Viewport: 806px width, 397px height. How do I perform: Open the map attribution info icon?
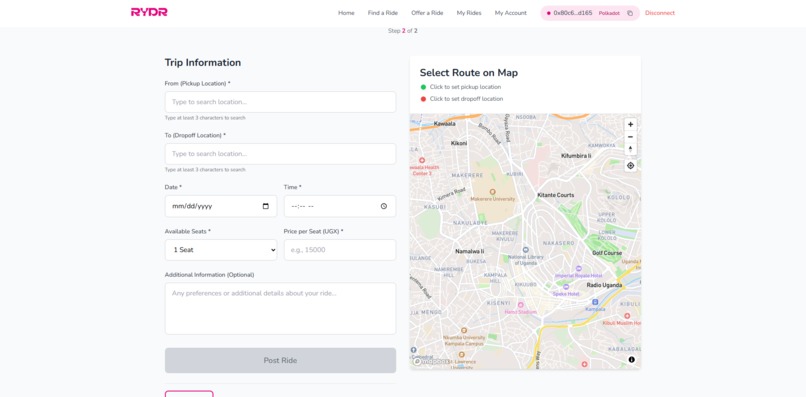point(631,359)
